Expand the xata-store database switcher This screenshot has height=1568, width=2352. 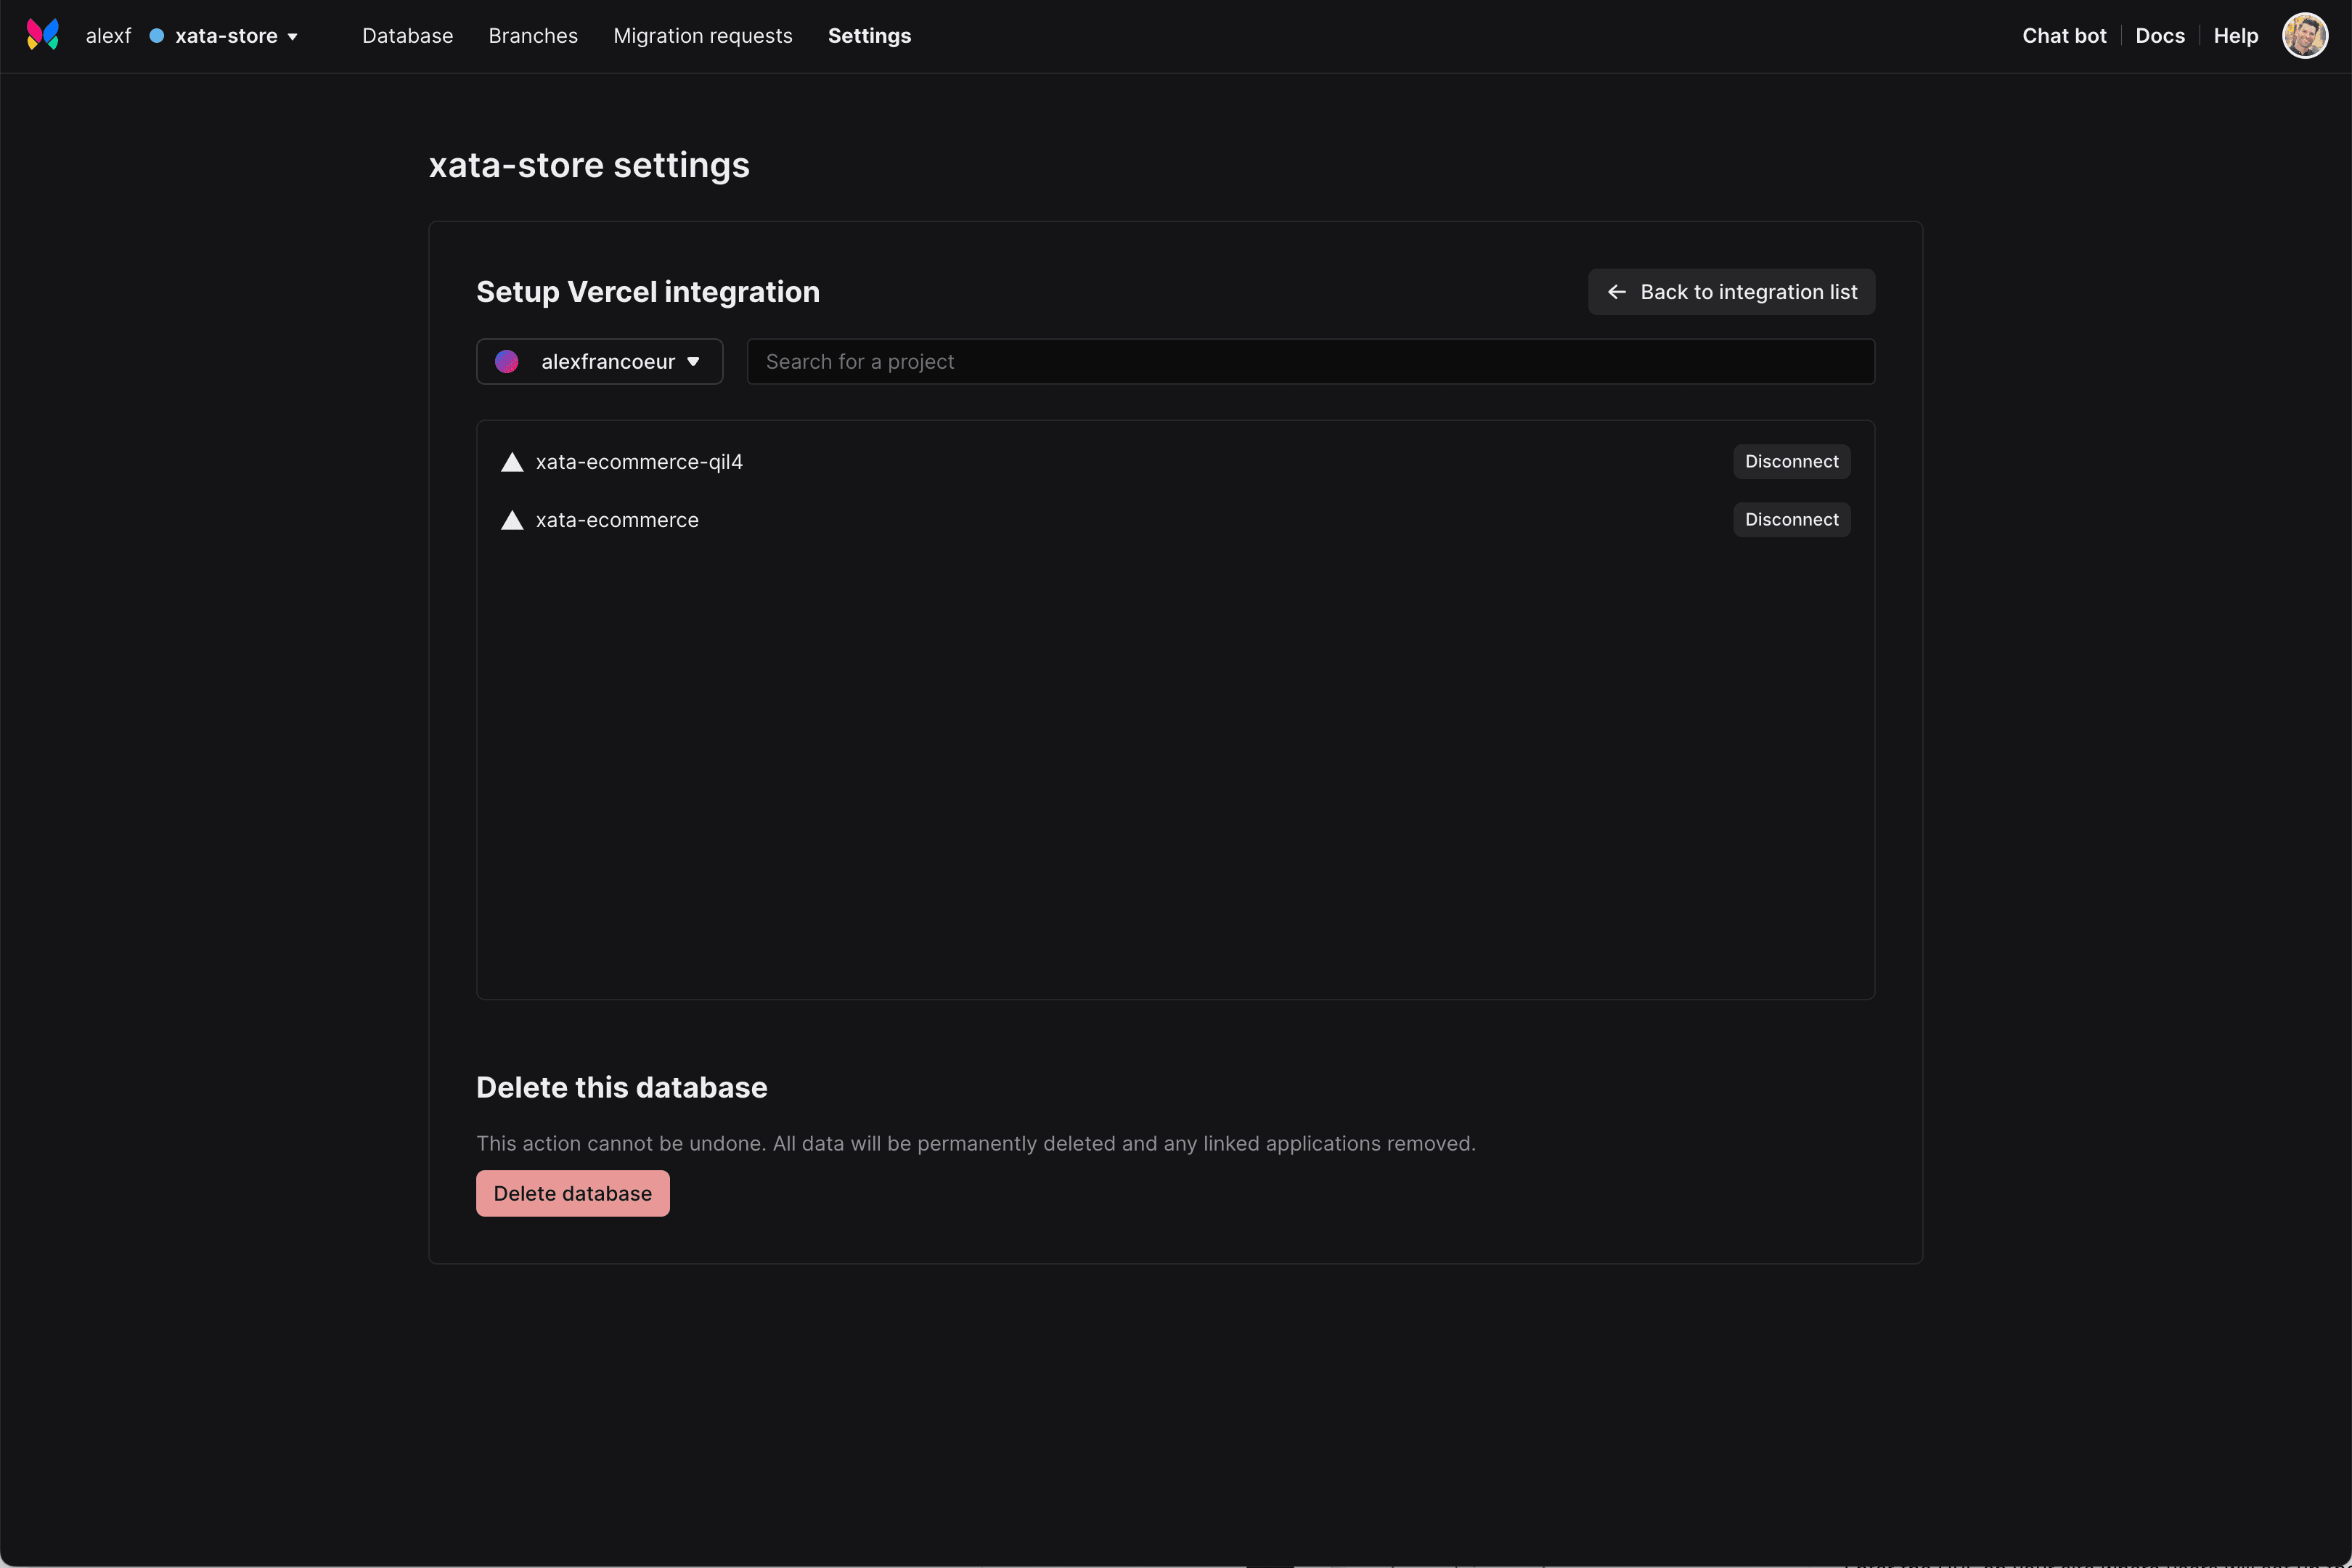(x=236, y=36)
